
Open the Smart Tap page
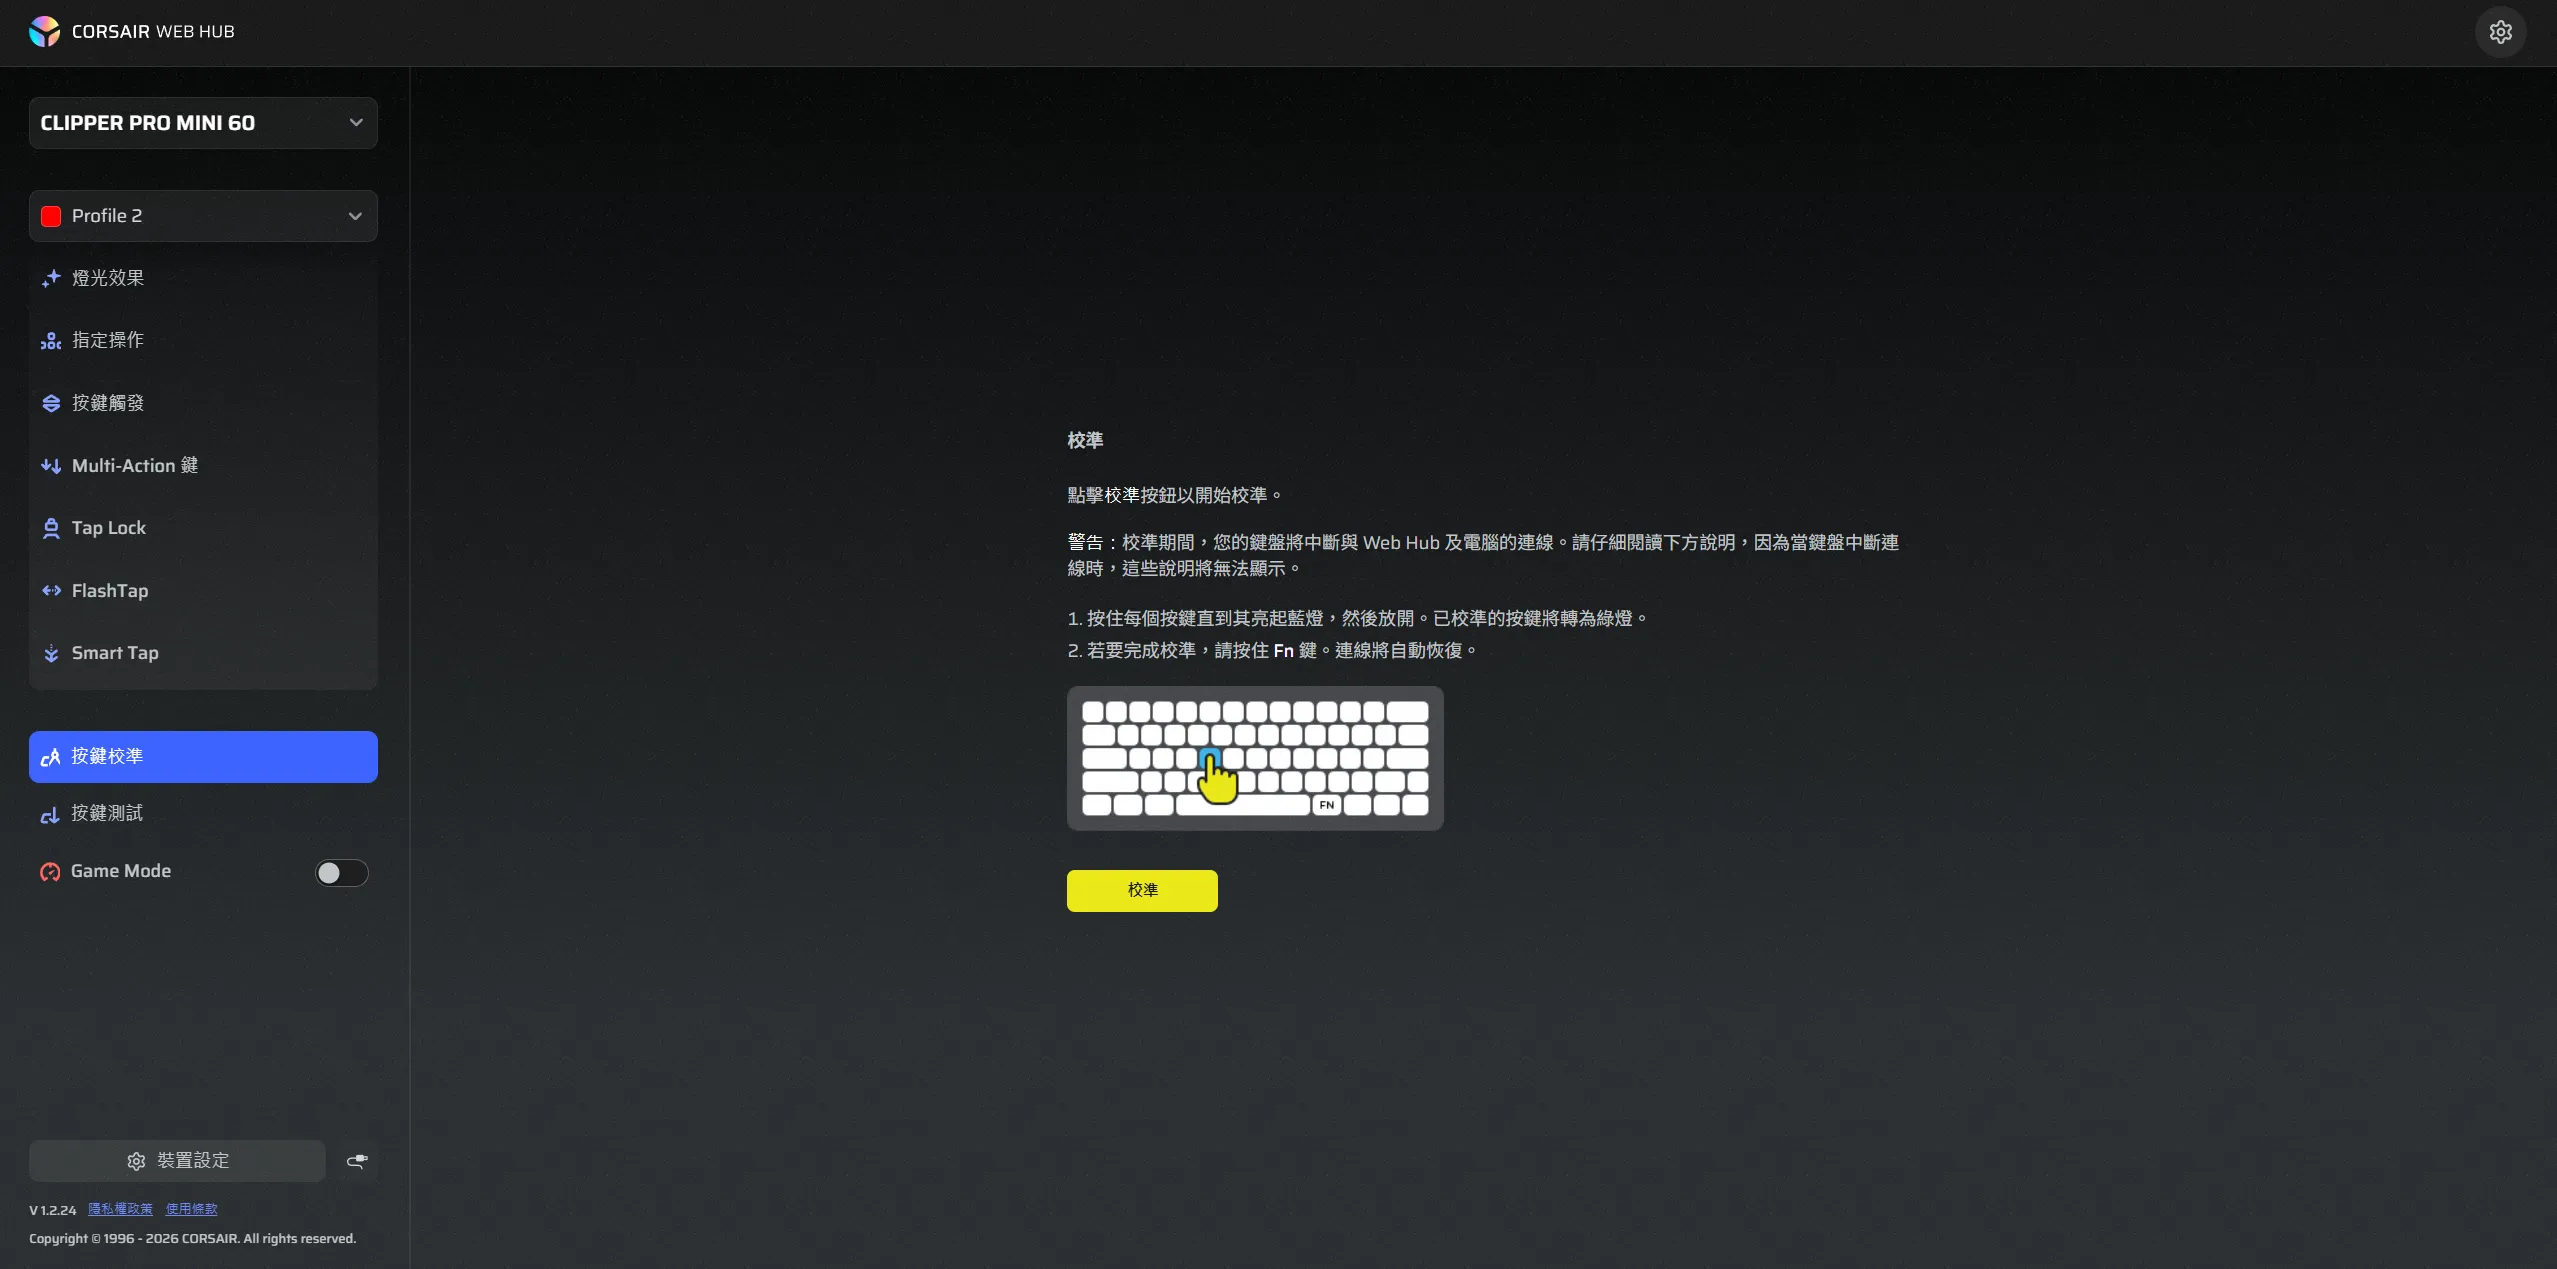tap(203, 653)
